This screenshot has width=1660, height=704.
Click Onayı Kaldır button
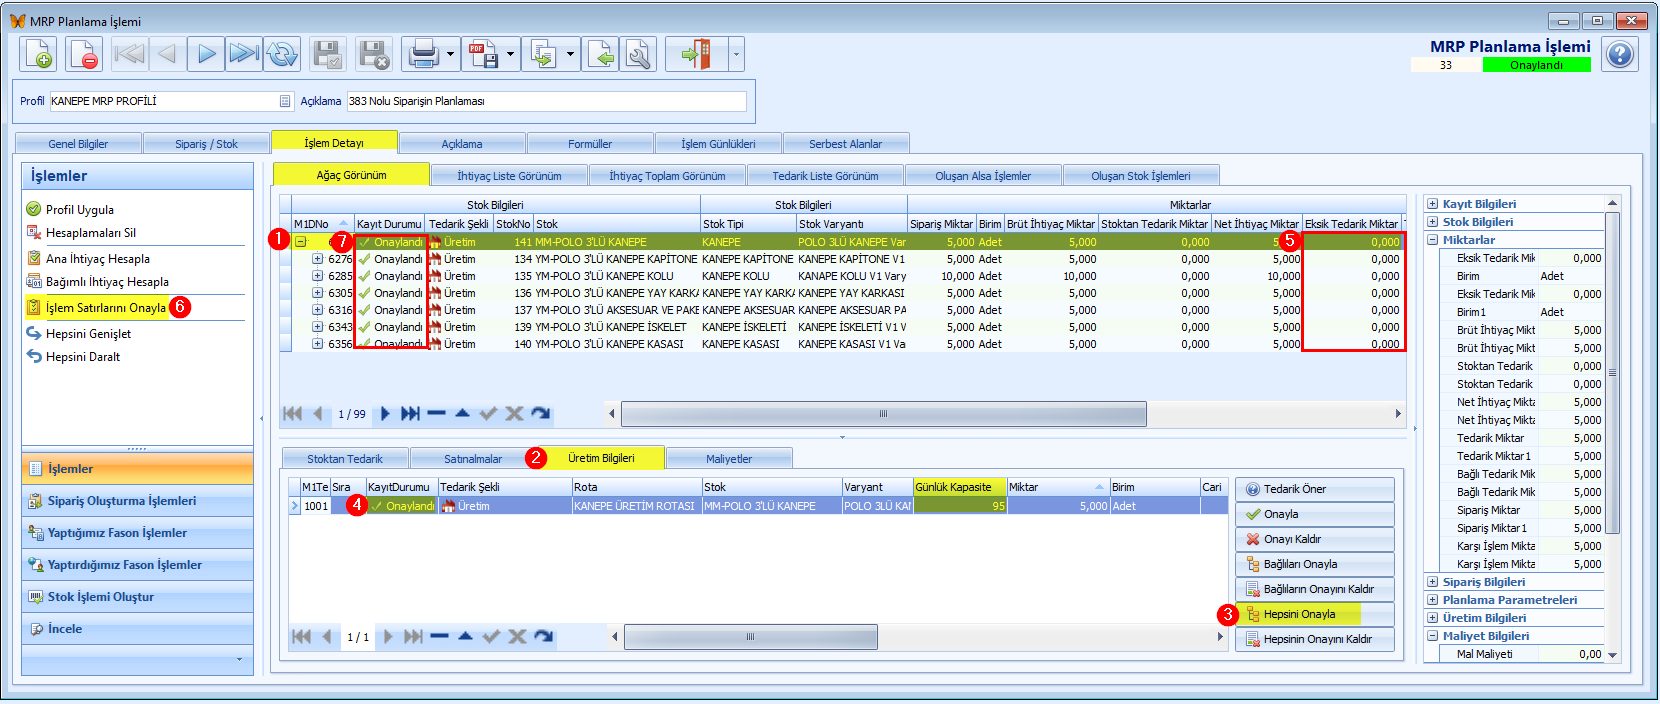[x=1315, y=539]
